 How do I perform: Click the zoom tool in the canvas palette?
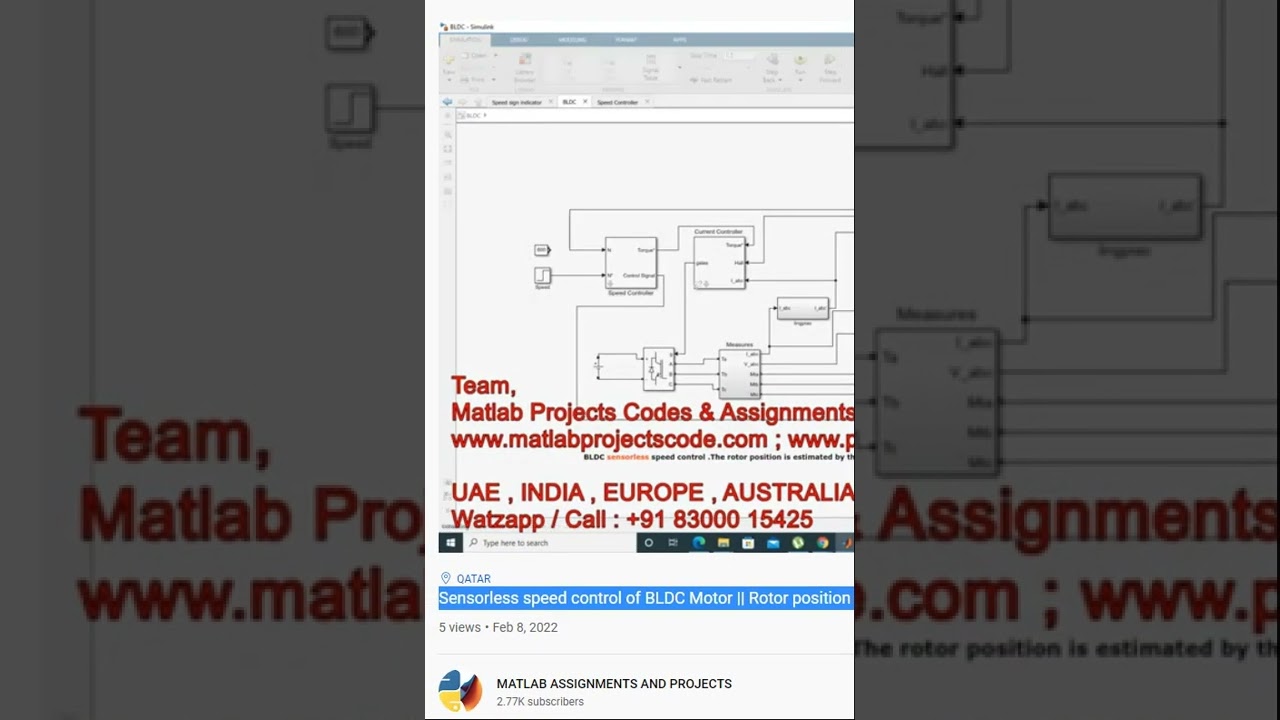(447, 133)
